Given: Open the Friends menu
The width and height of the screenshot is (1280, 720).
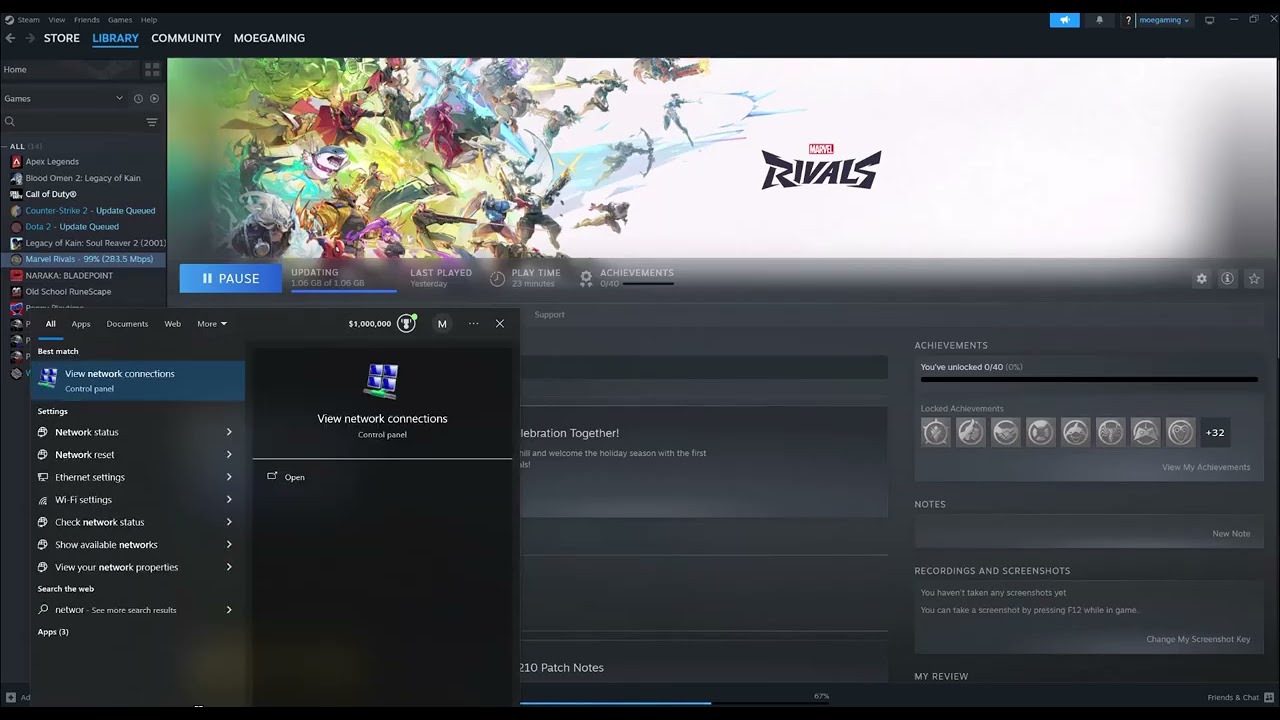Looking at the screenshot, I should [87, 20].
